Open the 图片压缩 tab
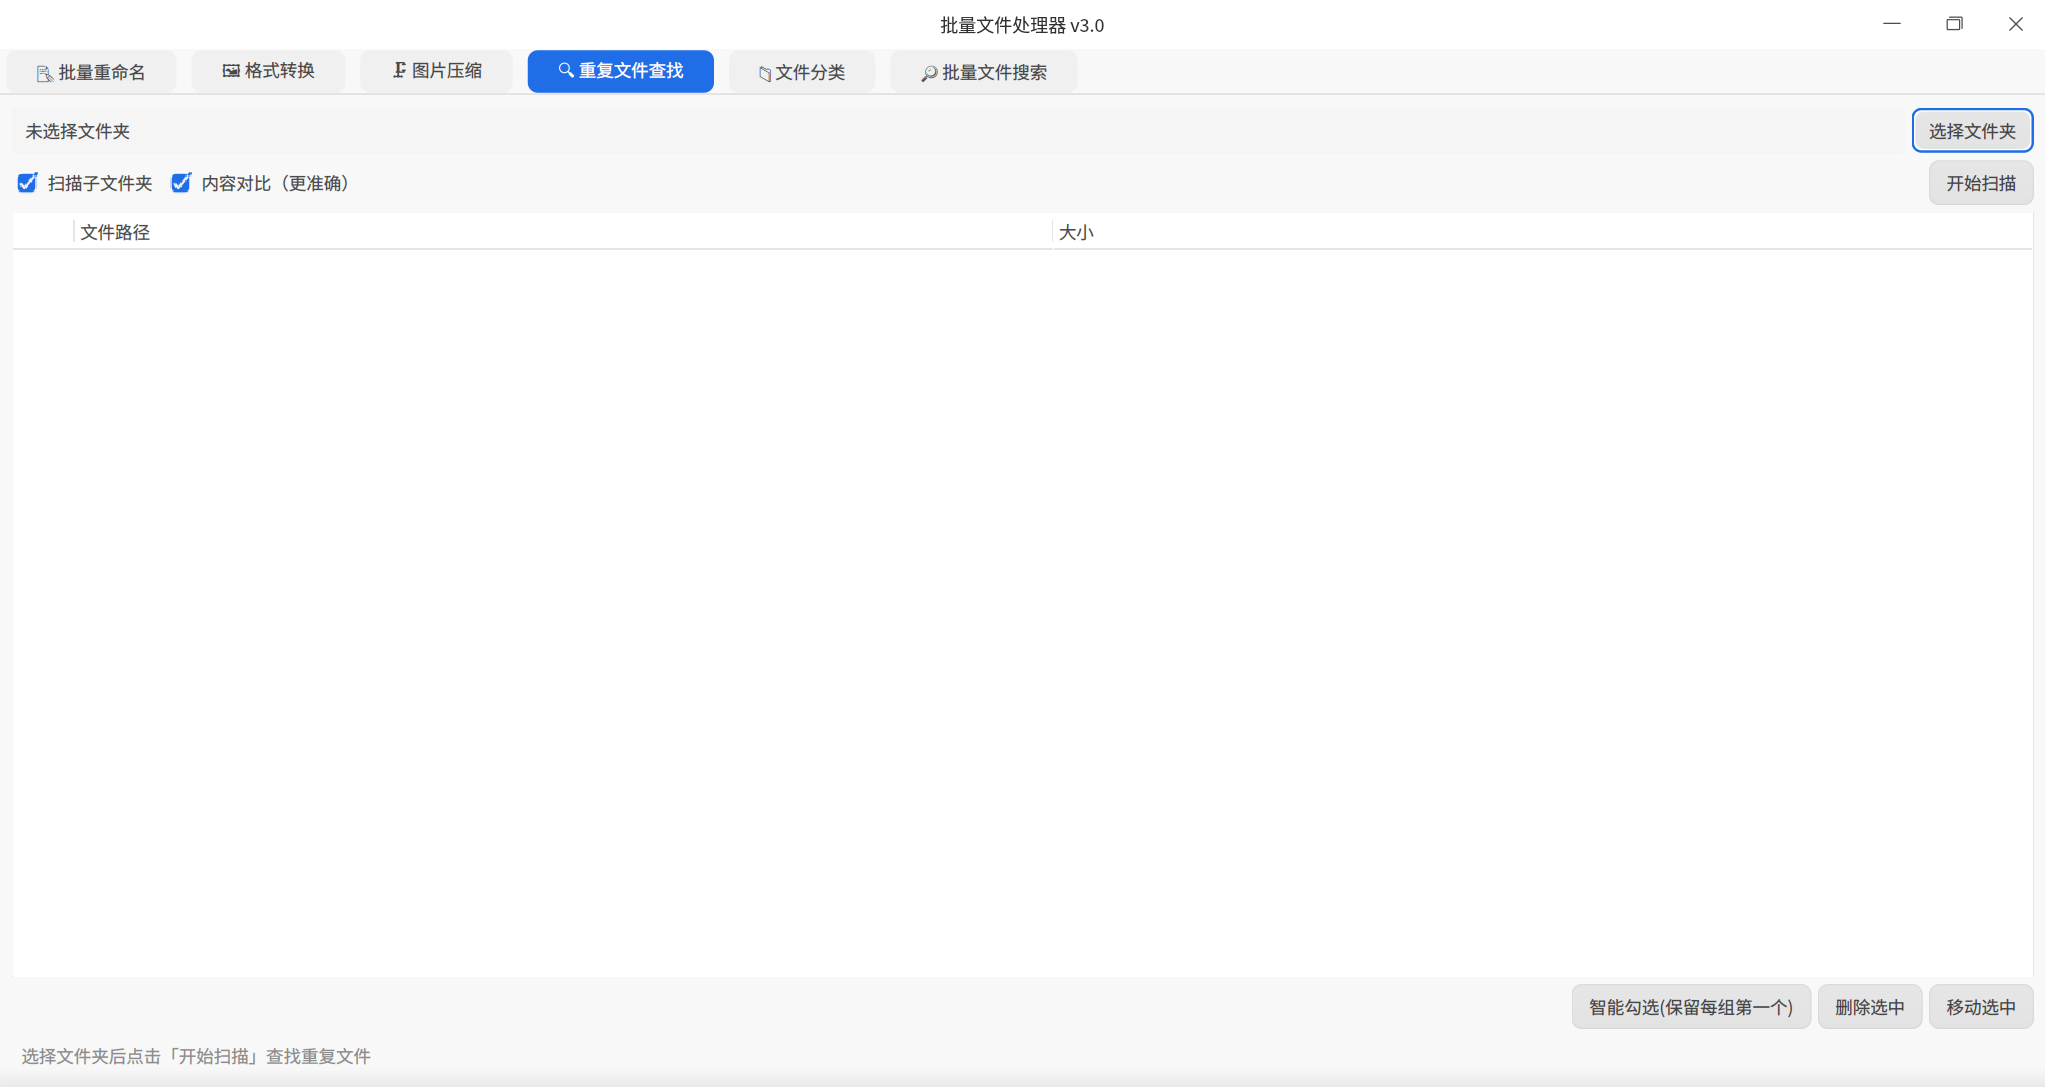 coord(437,71)
